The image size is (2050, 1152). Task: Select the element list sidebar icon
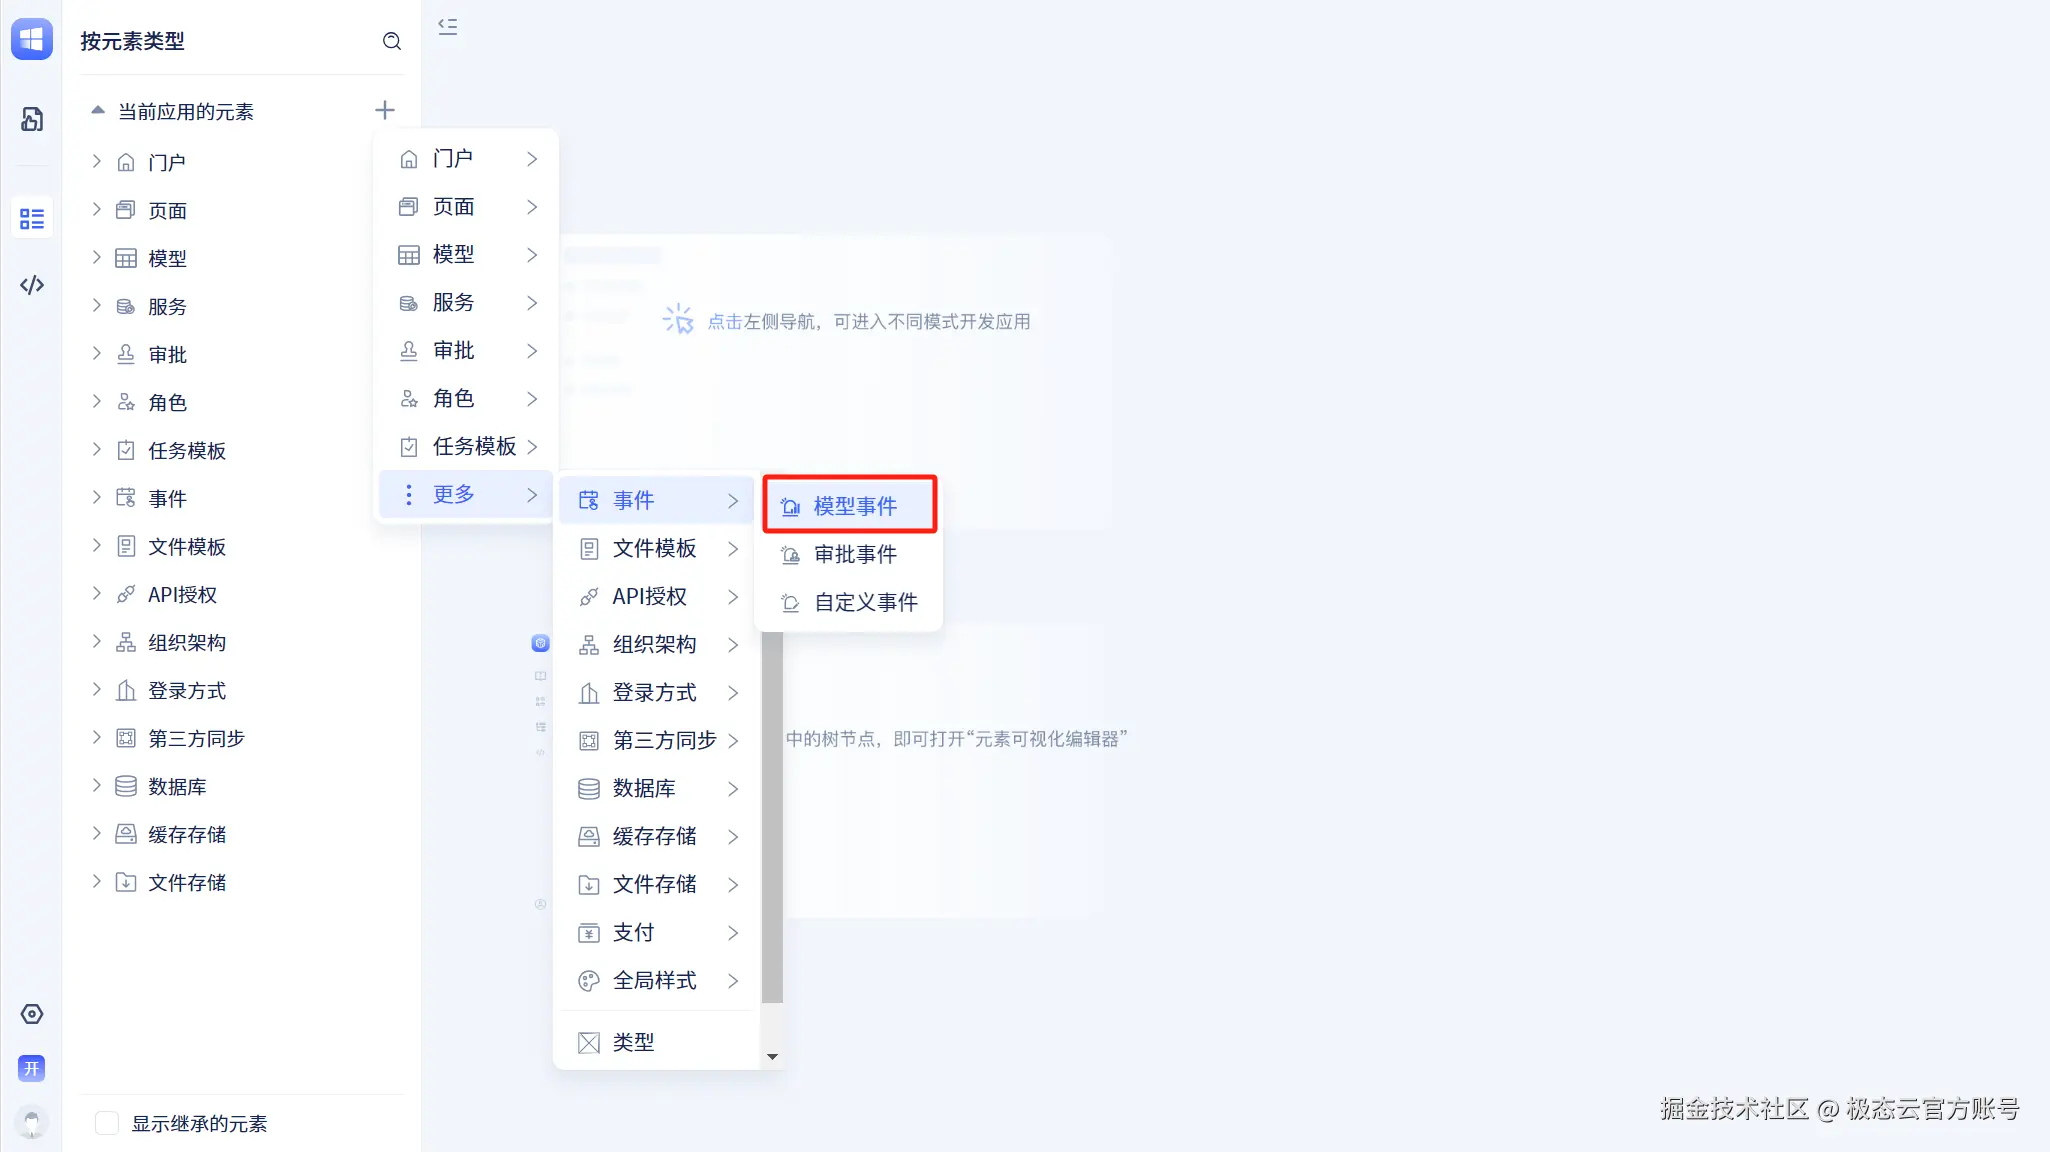click(32, 218)
